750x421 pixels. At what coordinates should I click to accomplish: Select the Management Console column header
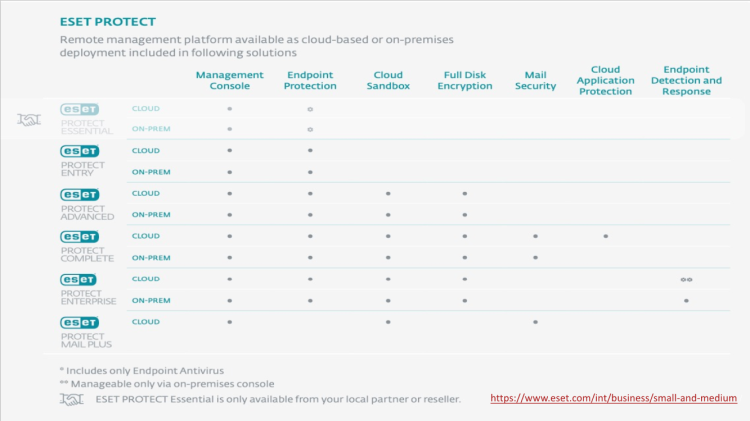coord(229,80)
